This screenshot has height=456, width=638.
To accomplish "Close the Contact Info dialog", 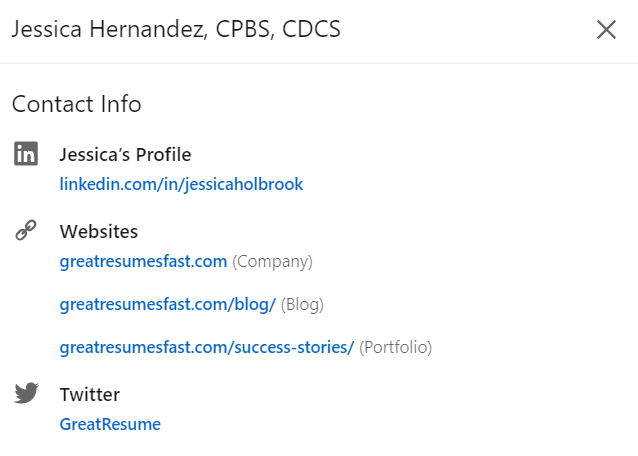I will pyautogui.click(x=606, y=30).
